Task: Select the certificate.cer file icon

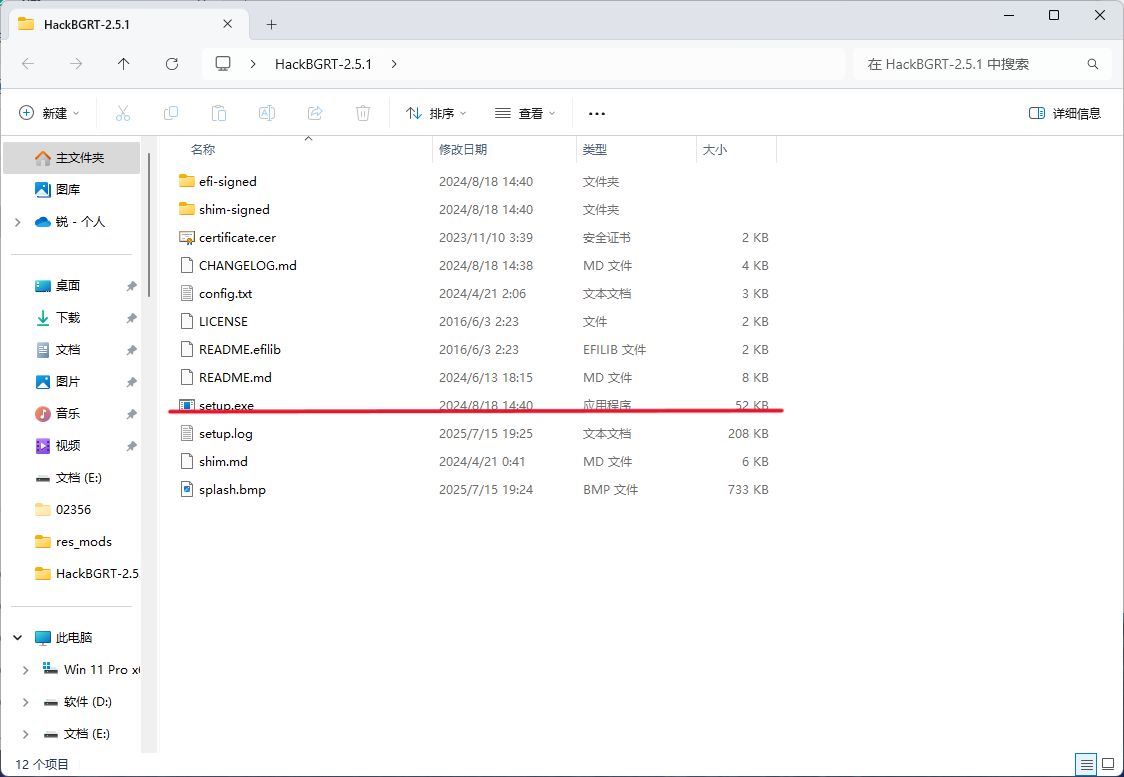Action: [186, 237]
